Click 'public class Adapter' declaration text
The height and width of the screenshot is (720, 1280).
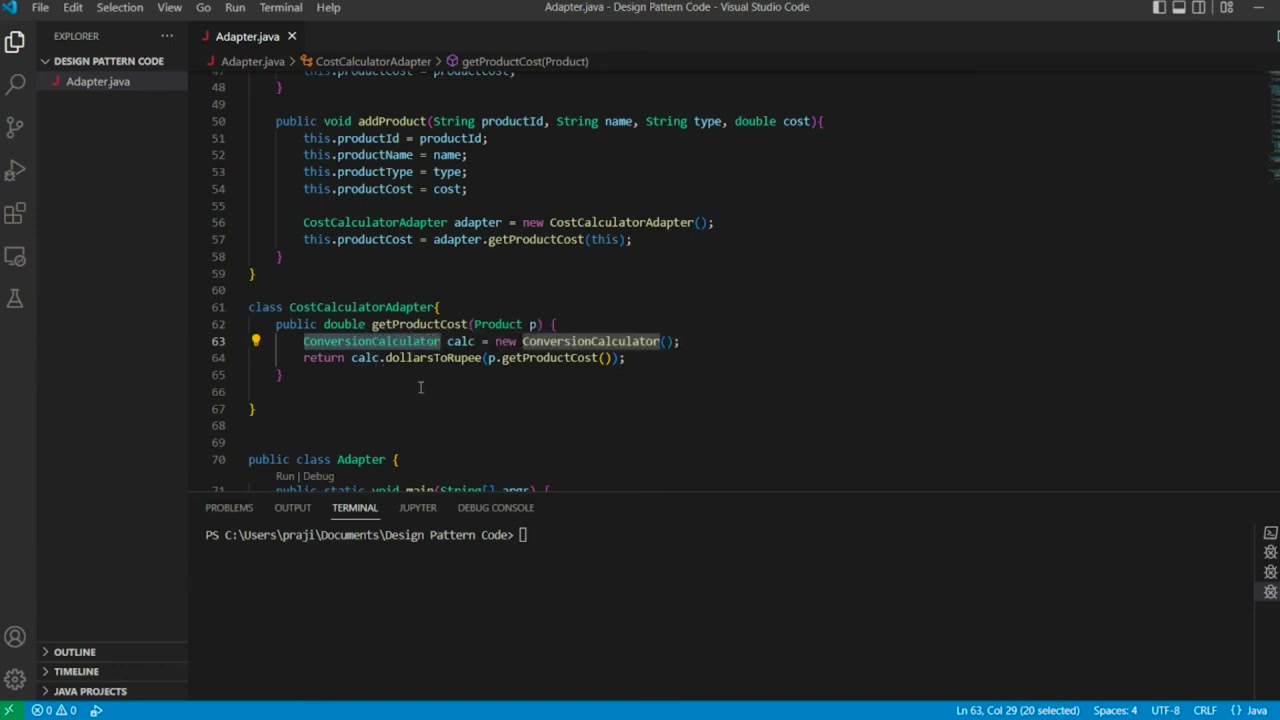click(x=316, y=459)
